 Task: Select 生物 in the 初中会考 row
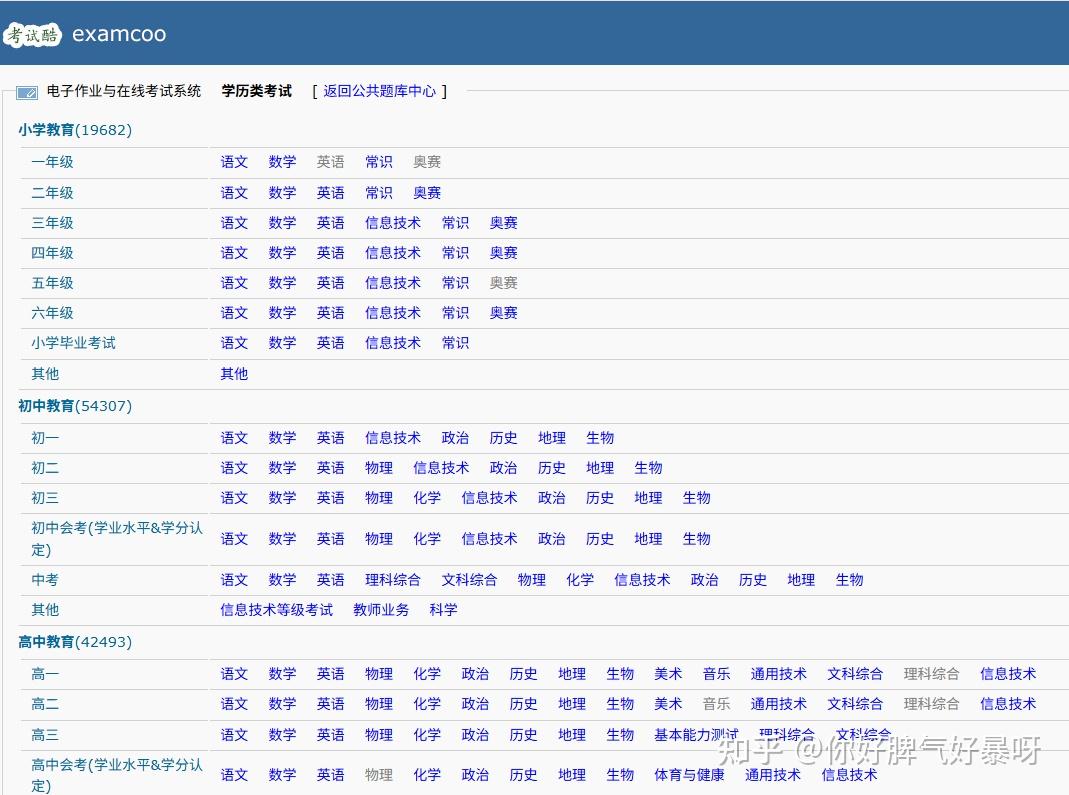pyautogui.click(x=696, y=539)
